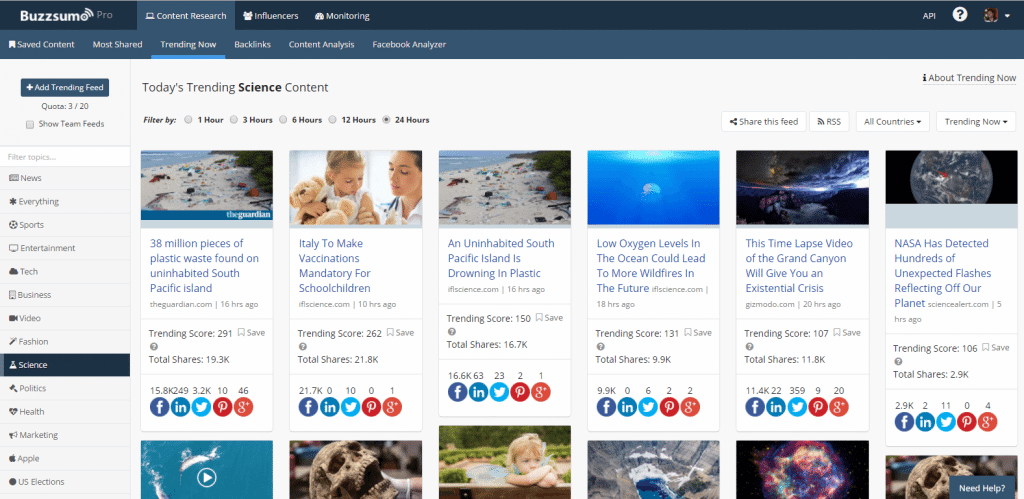Open the help question mark icon

tap(959, 14)
